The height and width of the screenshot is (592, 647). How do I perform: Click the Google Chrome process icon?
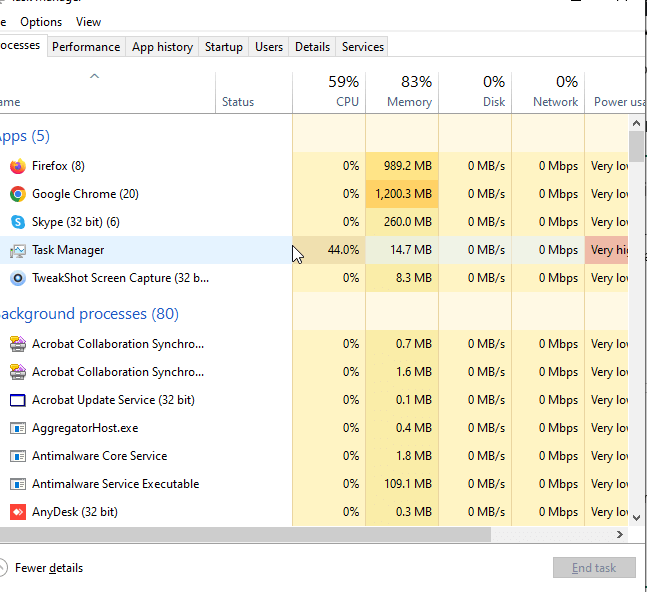17,194
